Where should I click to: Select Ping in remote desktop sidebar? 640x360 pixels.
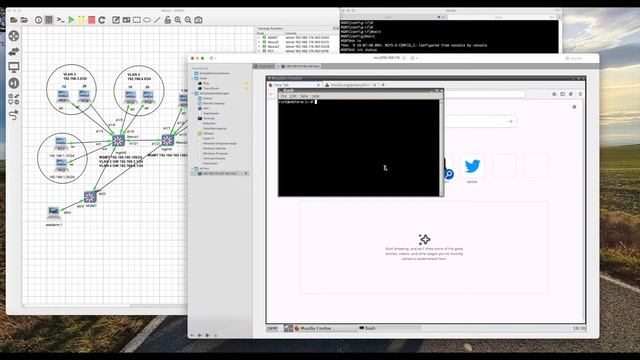206,83
